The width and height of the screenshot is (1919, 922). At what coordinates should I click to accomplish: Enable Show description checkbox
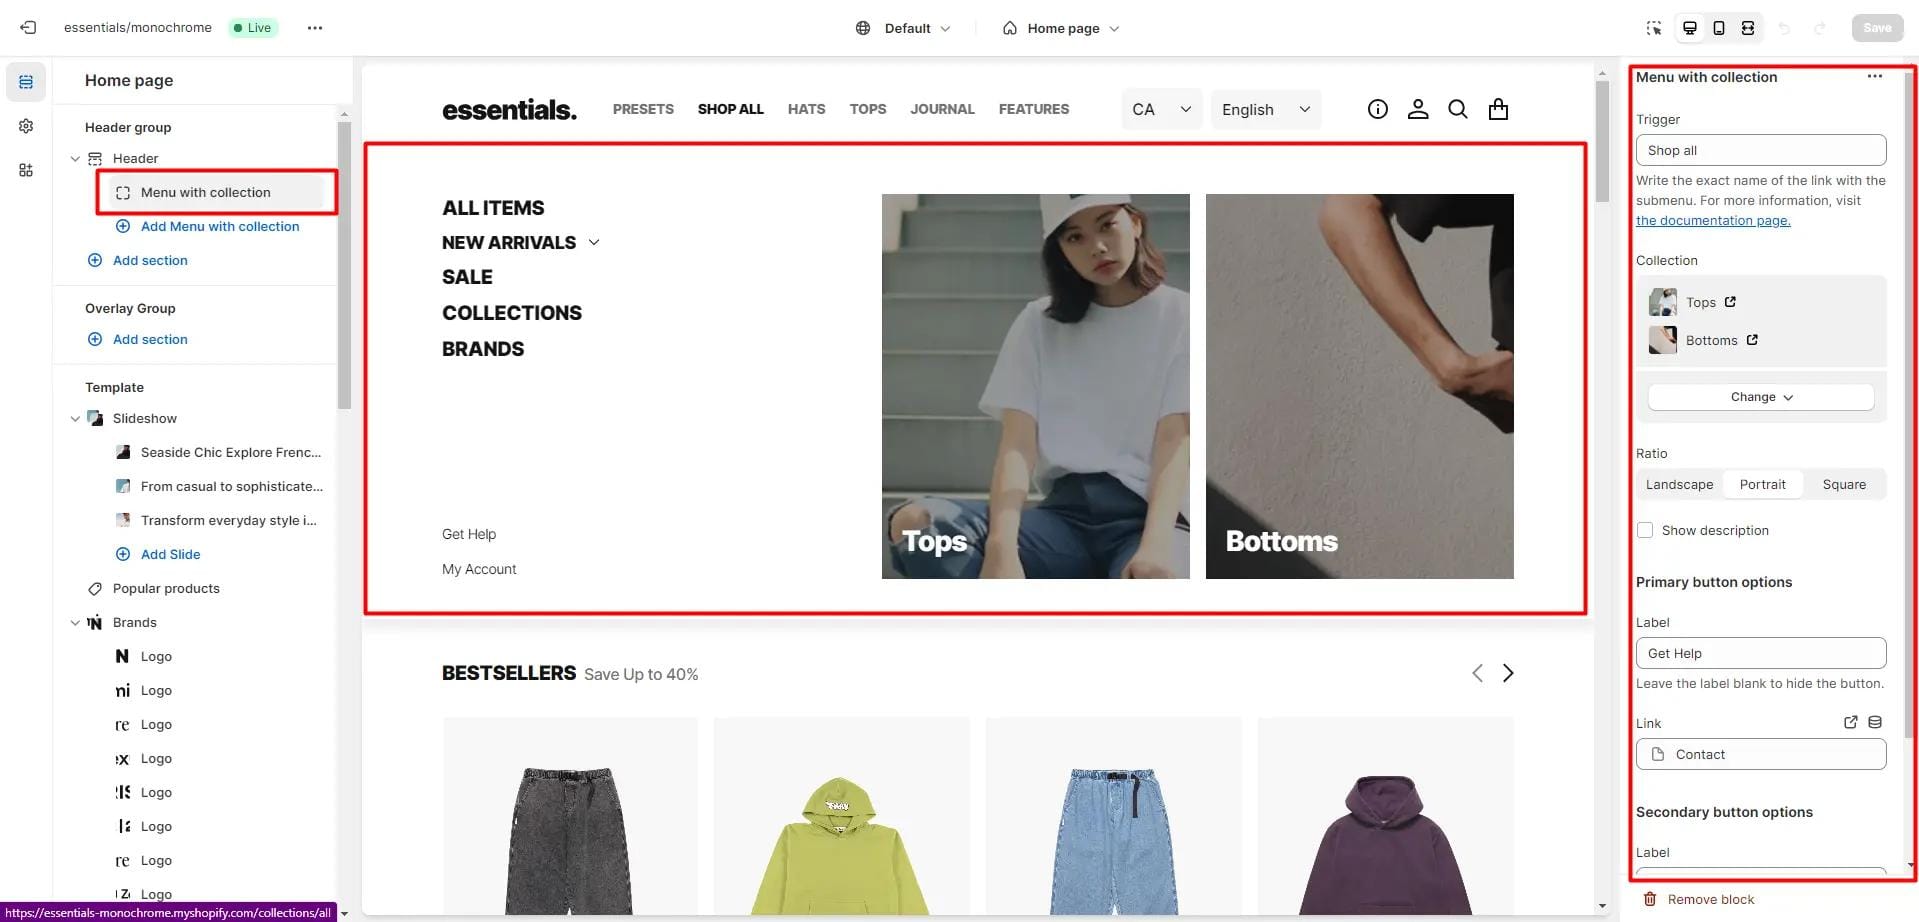pyautogui.click(x=1645, y=530)
